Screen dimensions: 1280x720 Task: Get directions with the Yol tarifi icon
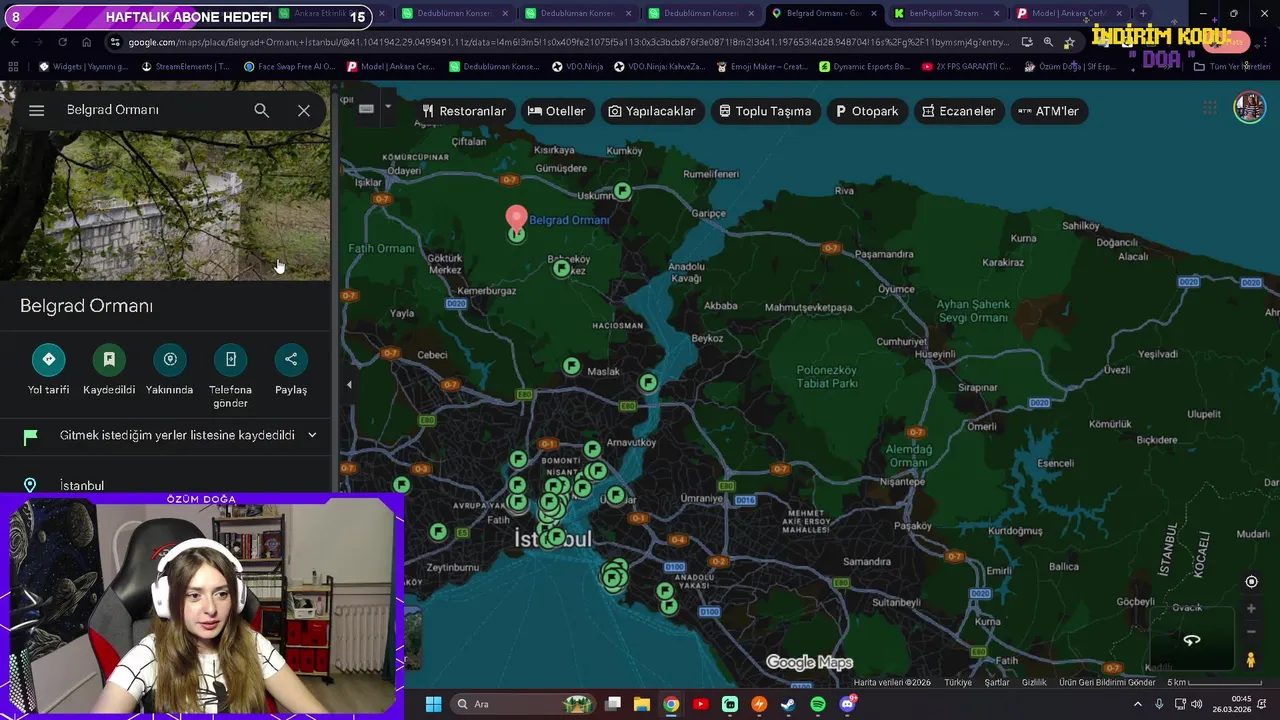[48, 359]
